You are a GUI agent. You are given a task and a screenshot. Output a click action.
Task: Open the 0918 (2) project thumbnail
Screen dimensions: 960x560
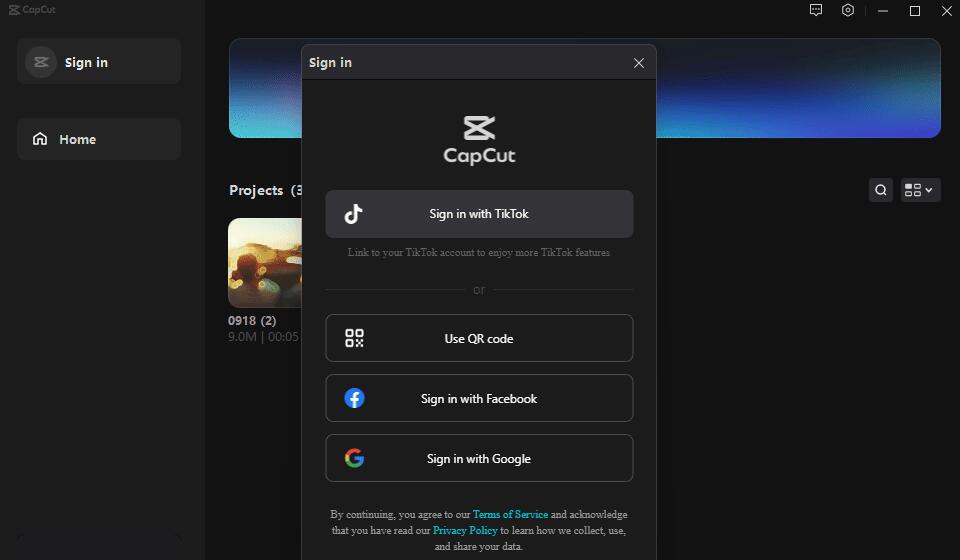pos(264,263)
